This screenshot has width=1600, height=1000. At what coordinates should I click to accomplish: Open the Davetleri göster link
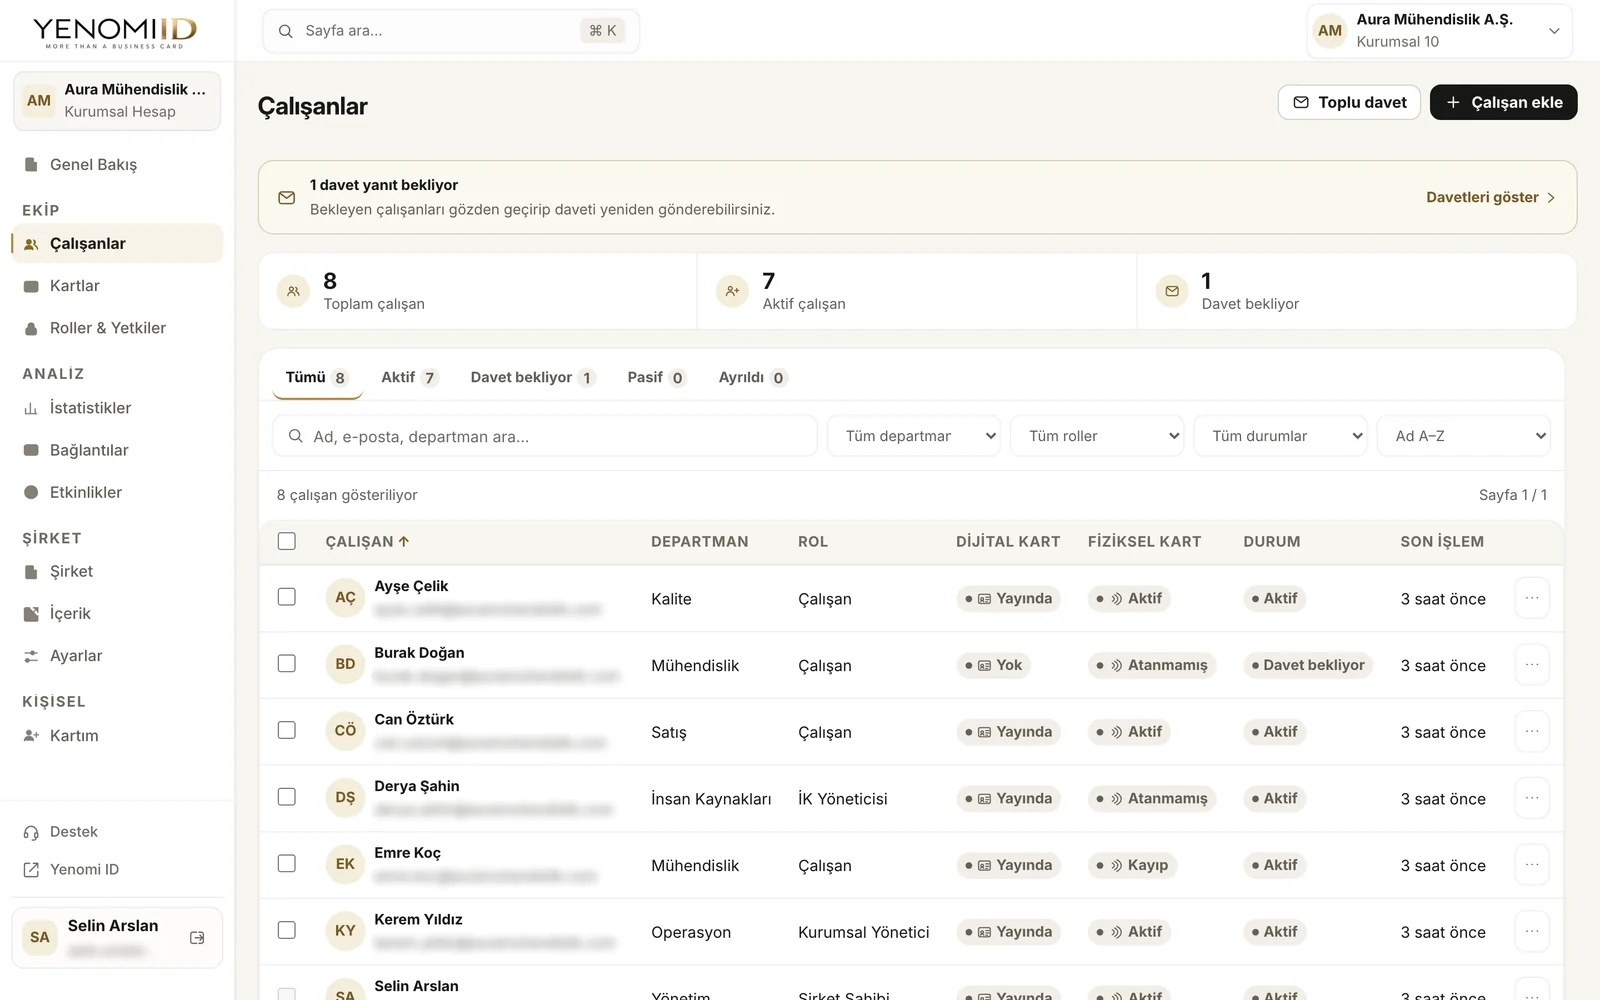pos(1490,197)
